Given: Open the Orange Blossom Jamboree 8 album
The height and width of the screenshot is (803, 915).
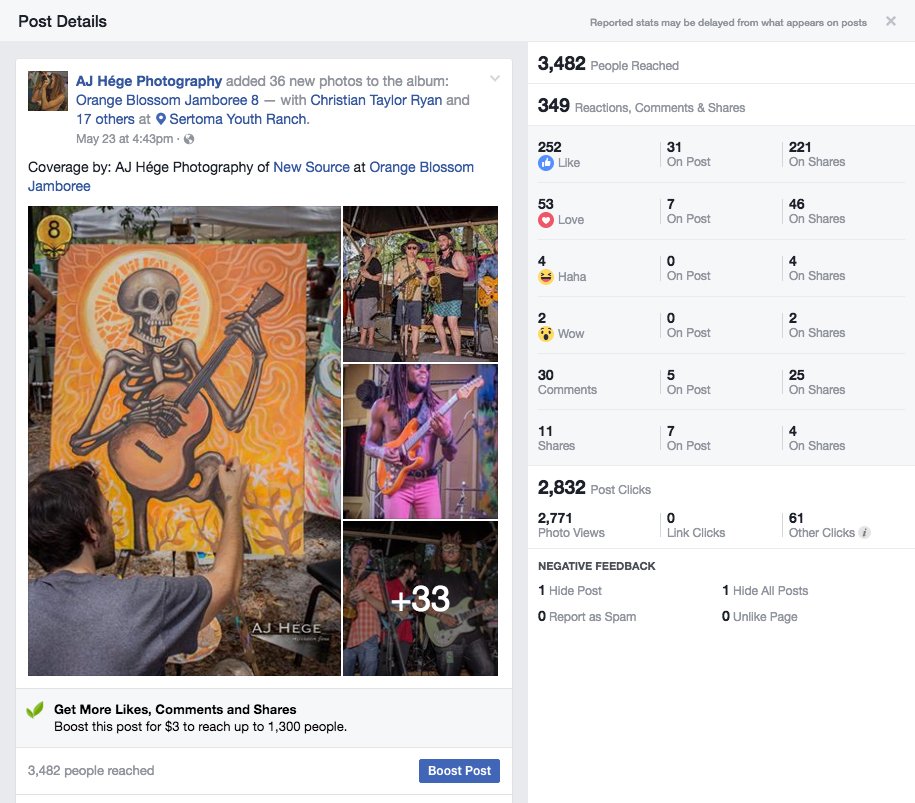Looking at the screenshot, I should (x=167, y=100).
